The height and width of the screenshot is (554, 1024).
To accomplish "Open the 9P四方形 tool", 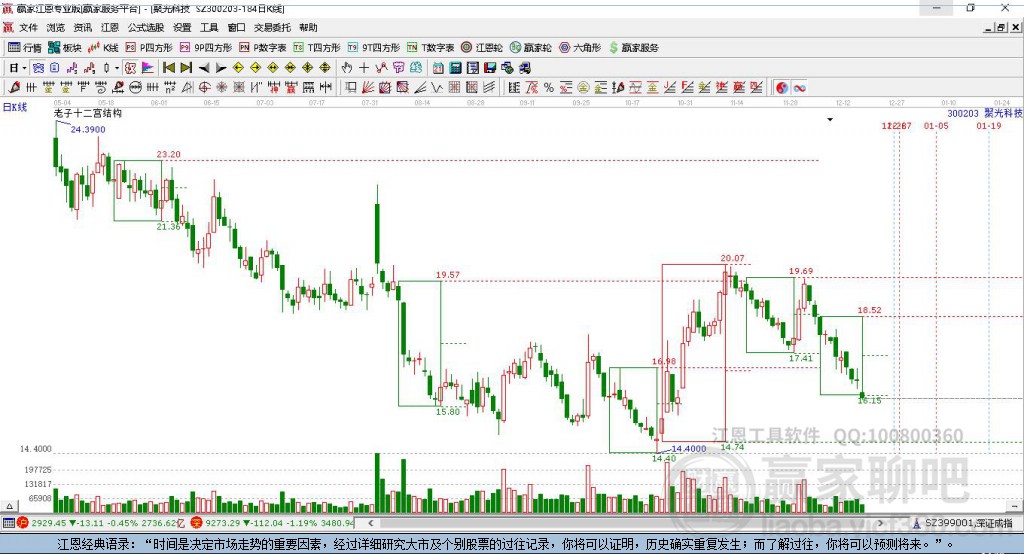I will coord(206,48).
